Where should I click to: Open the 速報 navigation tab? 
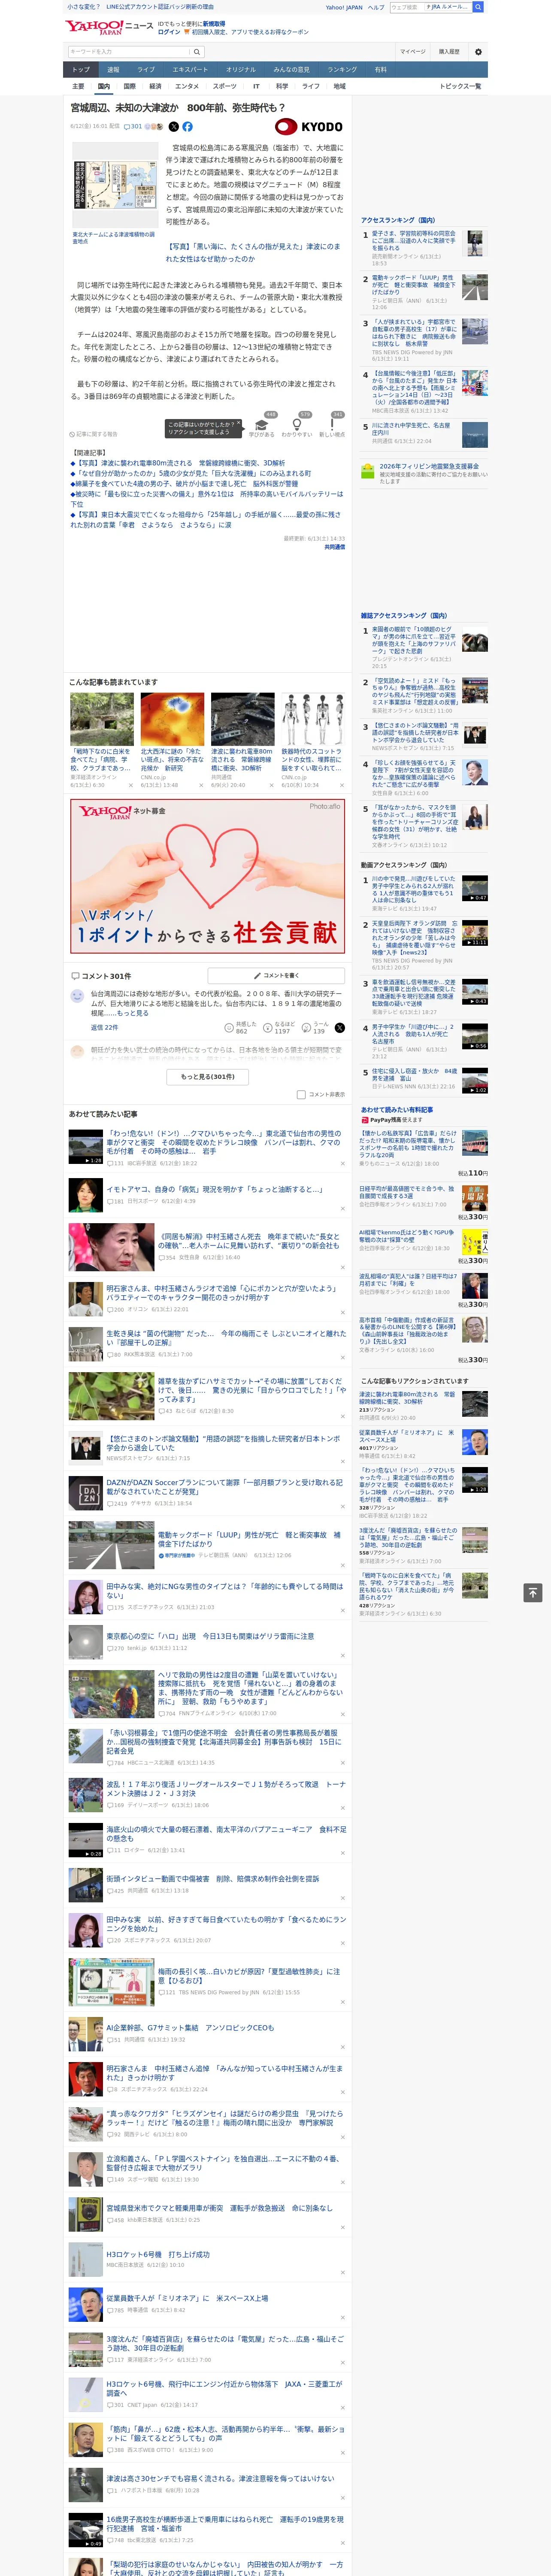tap(113, 70)
